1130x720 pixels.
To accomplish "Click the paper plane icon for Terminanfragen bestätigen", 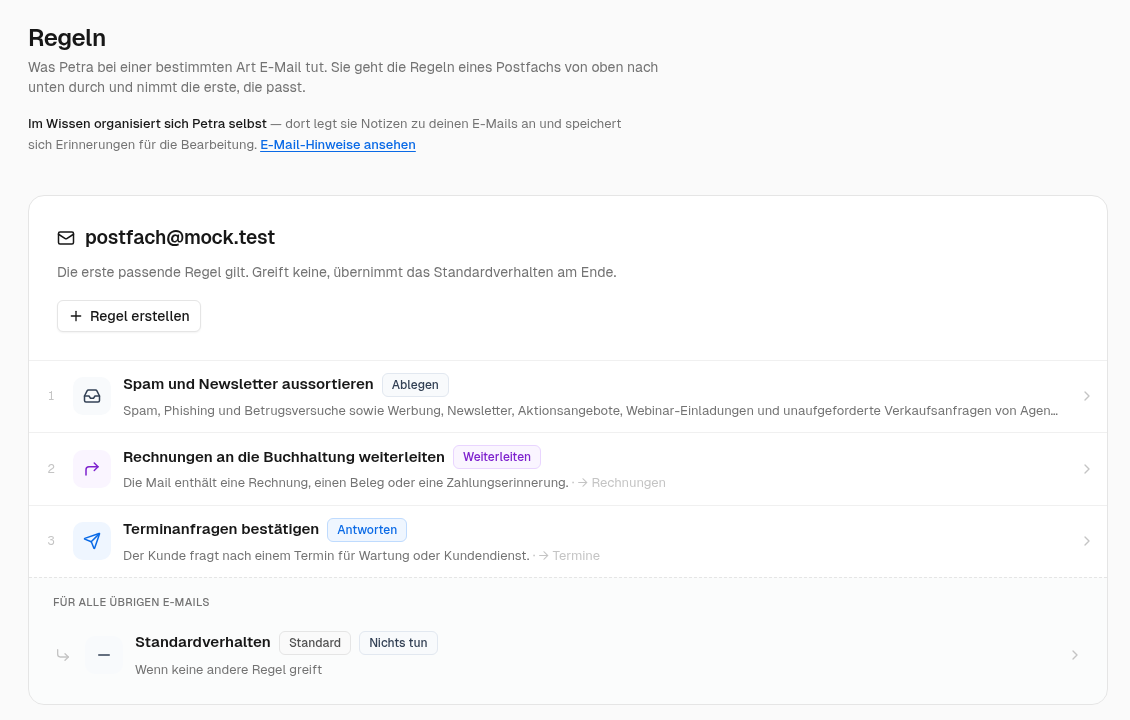I will [x=92, y=541].
